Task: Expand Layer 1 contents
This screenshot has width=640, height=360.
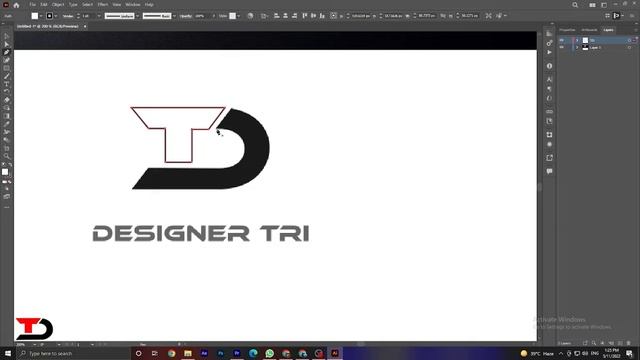Action: 577,47
